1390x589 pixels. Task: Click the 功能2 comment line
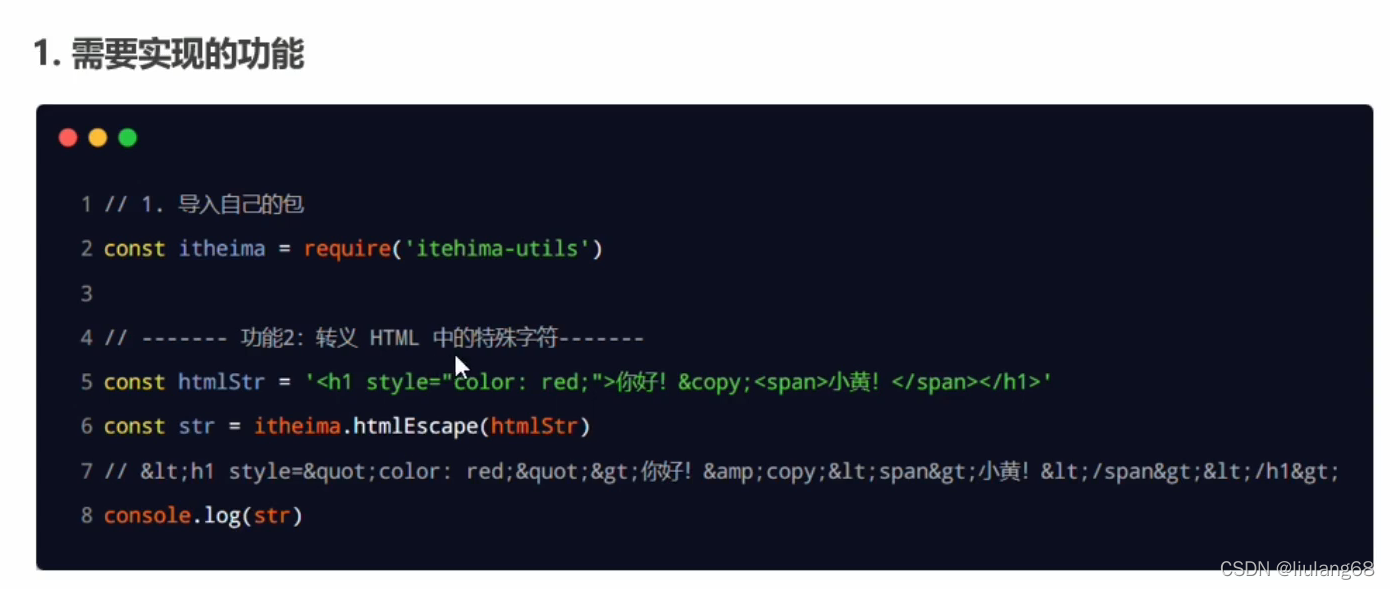pyautogui.click(x=374, y=338)
